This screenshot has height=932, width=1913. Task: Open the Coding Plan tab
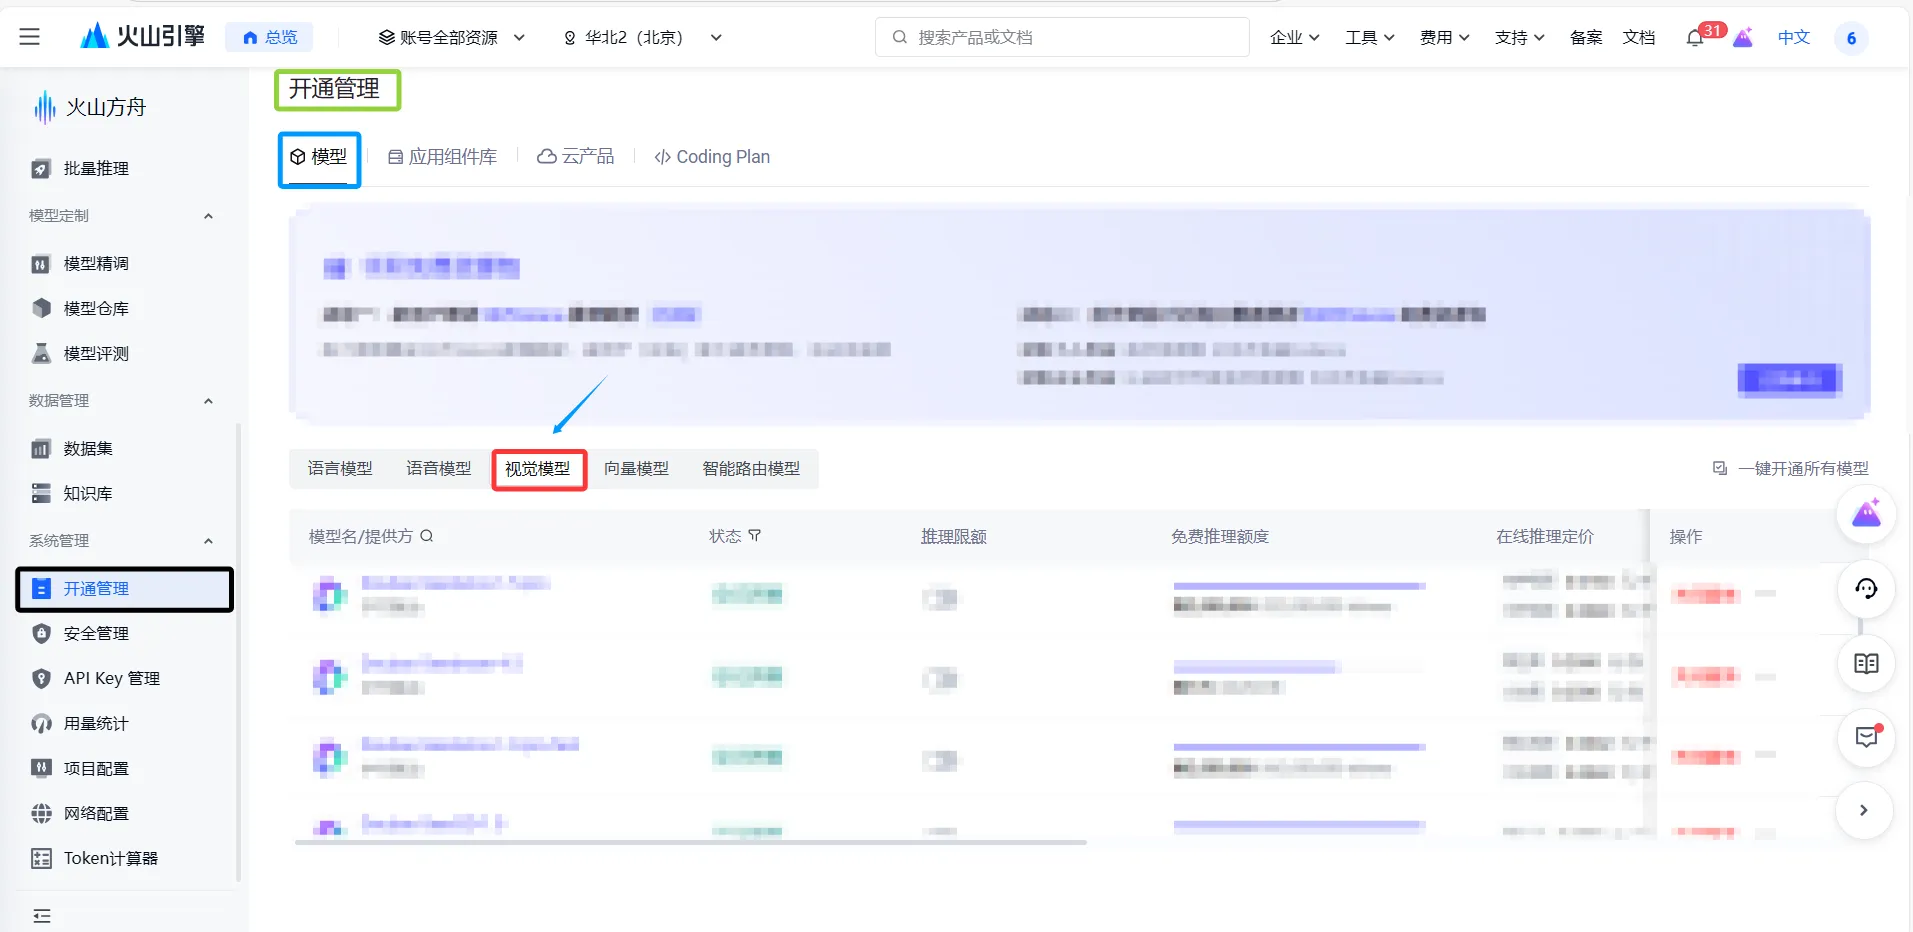pyautogui.click(x=712, y=156)
